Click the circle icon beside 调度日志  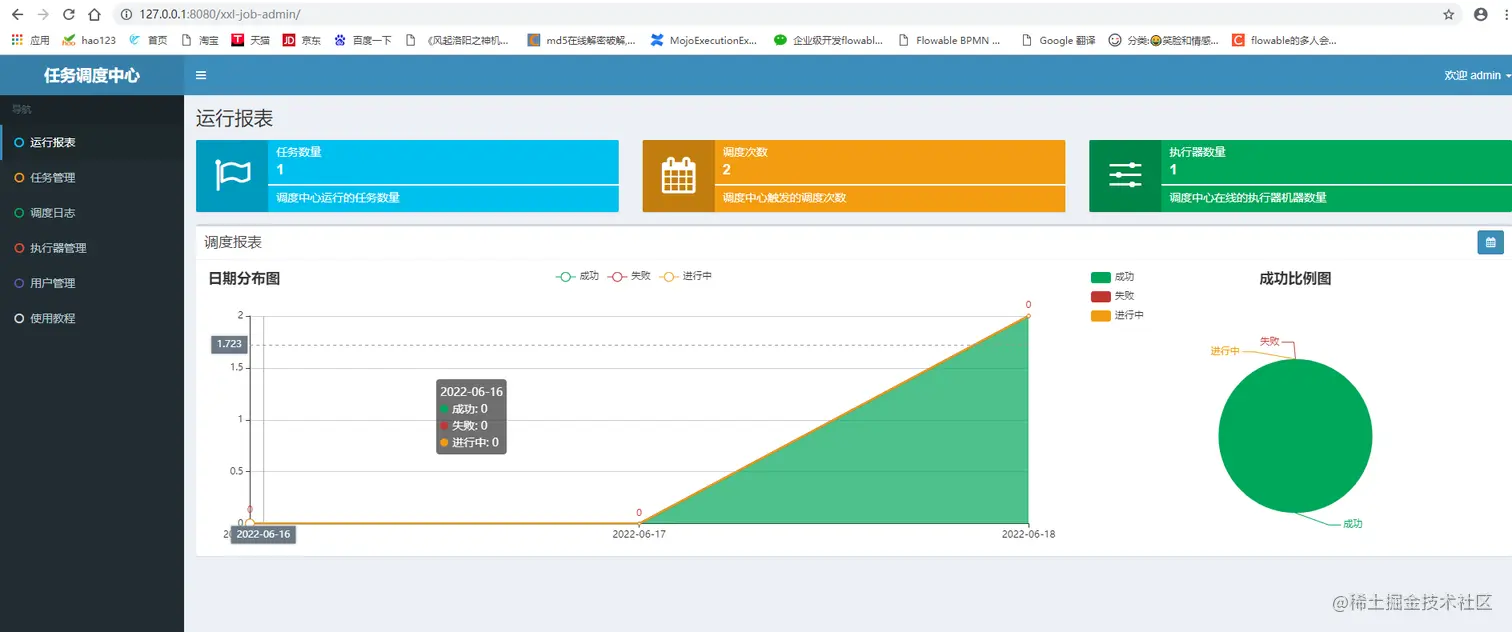19,212
